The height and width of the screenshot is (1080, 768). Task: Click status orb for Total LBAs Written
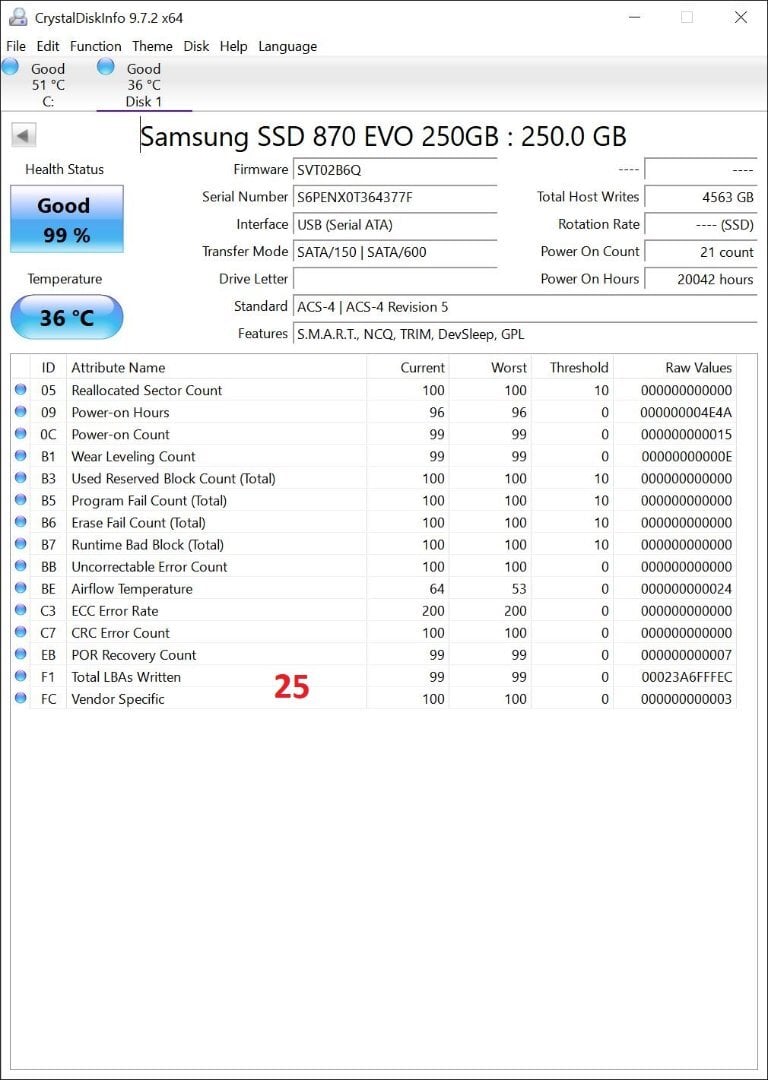tap(21, 676)
